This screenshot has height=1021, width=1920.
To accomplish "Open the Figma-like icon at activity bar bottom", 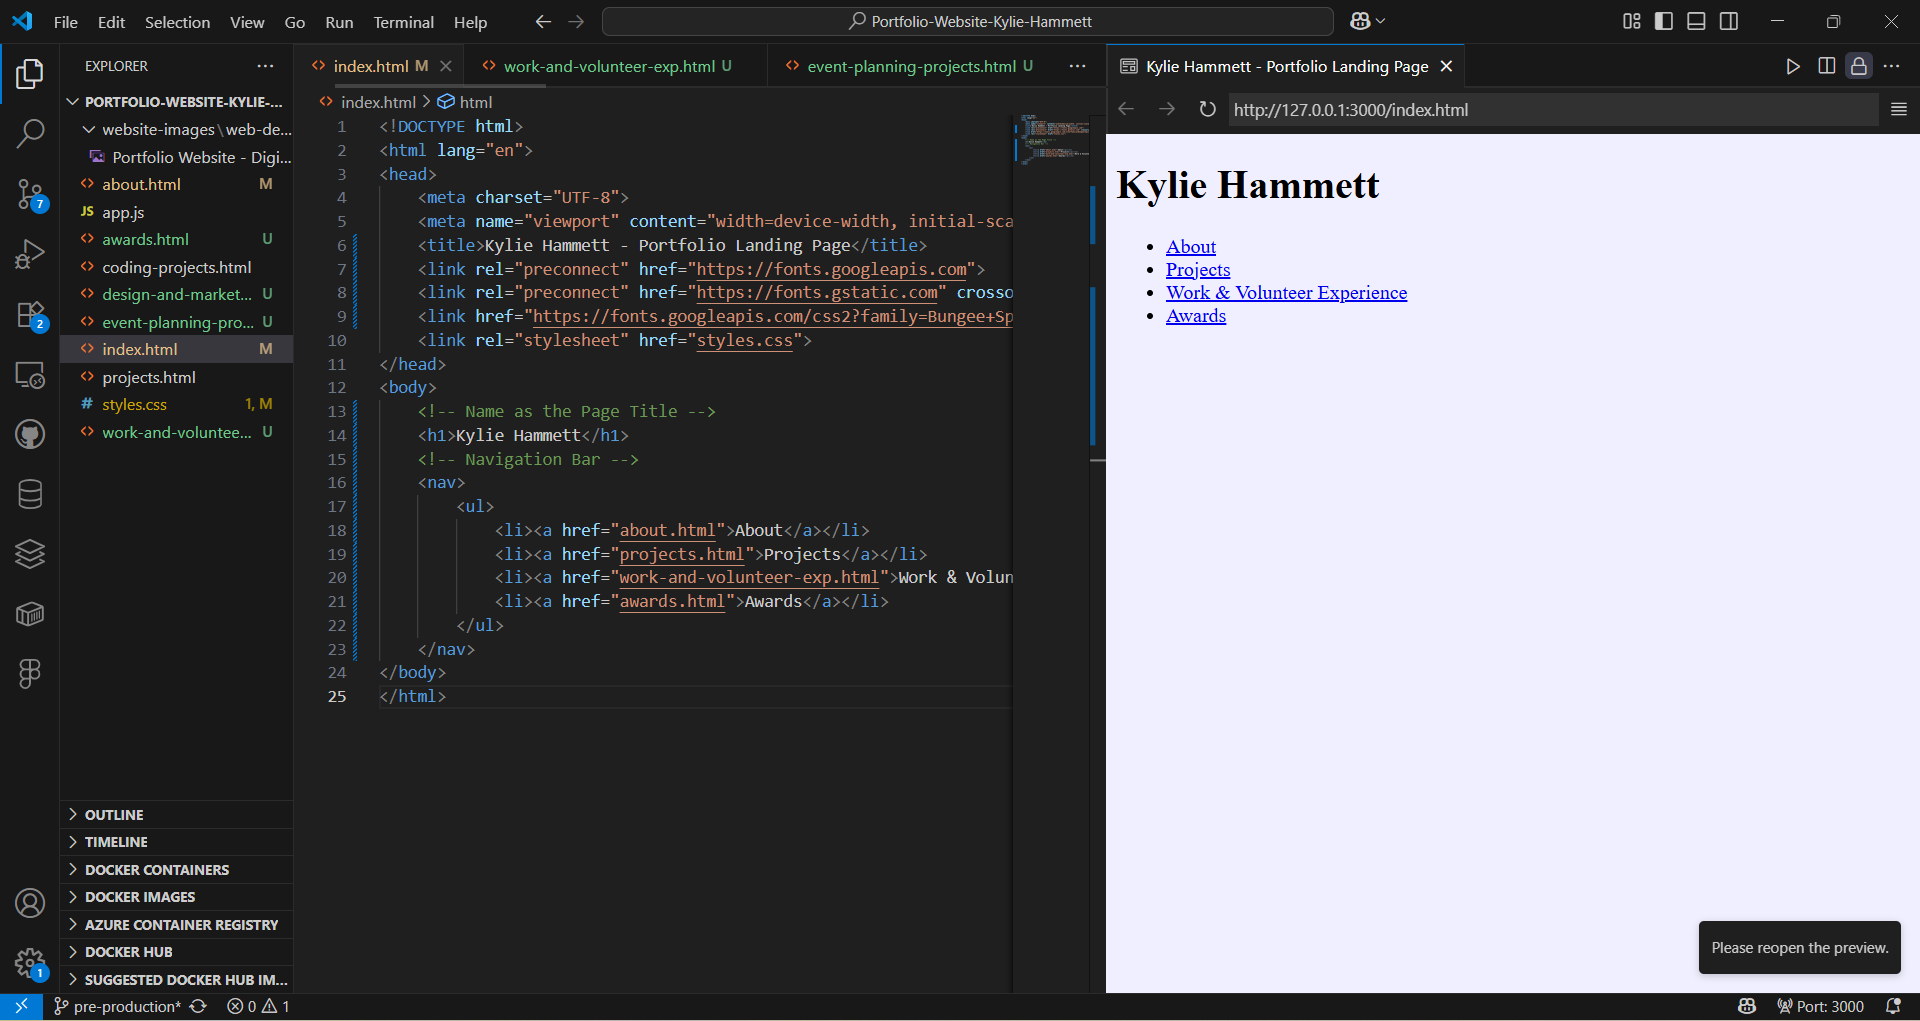I will tap(30, 674).
